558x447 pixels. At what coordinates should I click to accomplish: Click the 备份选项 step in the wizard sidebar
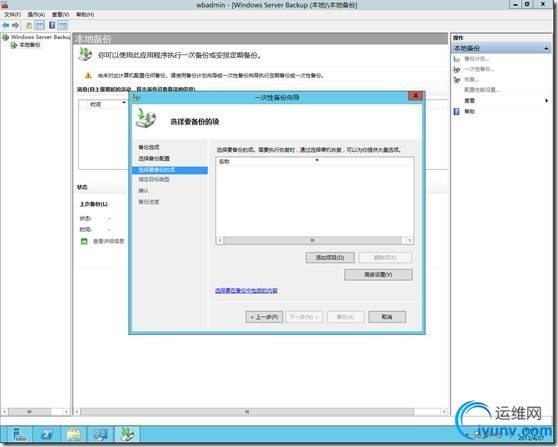click(149, 147)
